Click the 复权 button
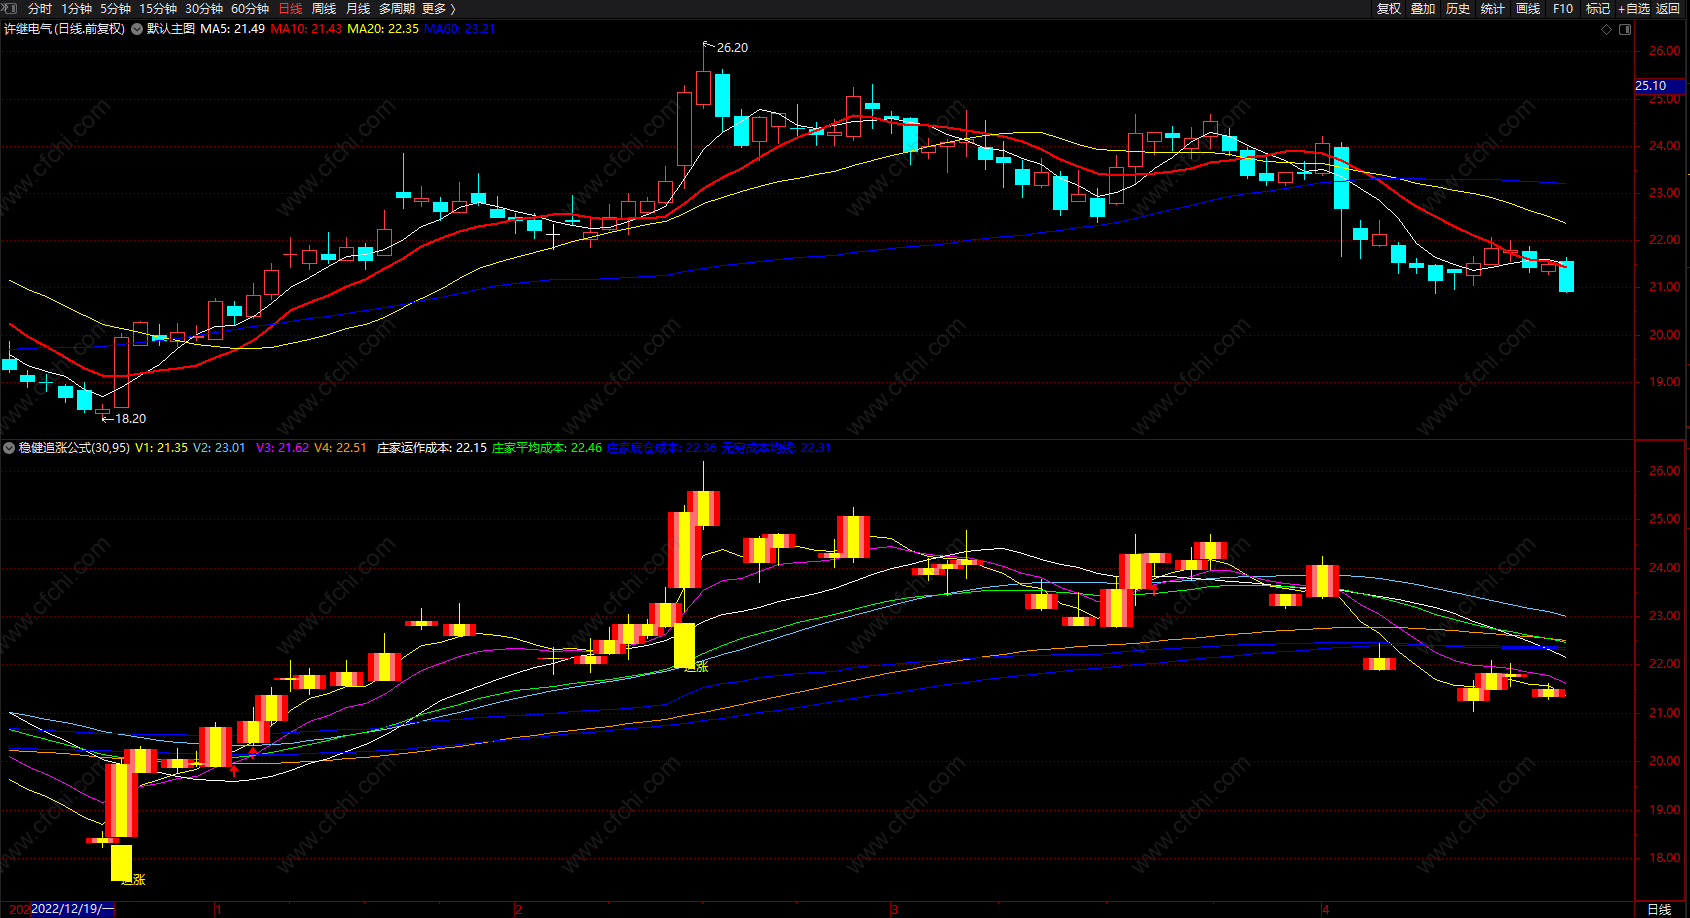This screenshot has height=918, width=1690. click(1389, 9)
